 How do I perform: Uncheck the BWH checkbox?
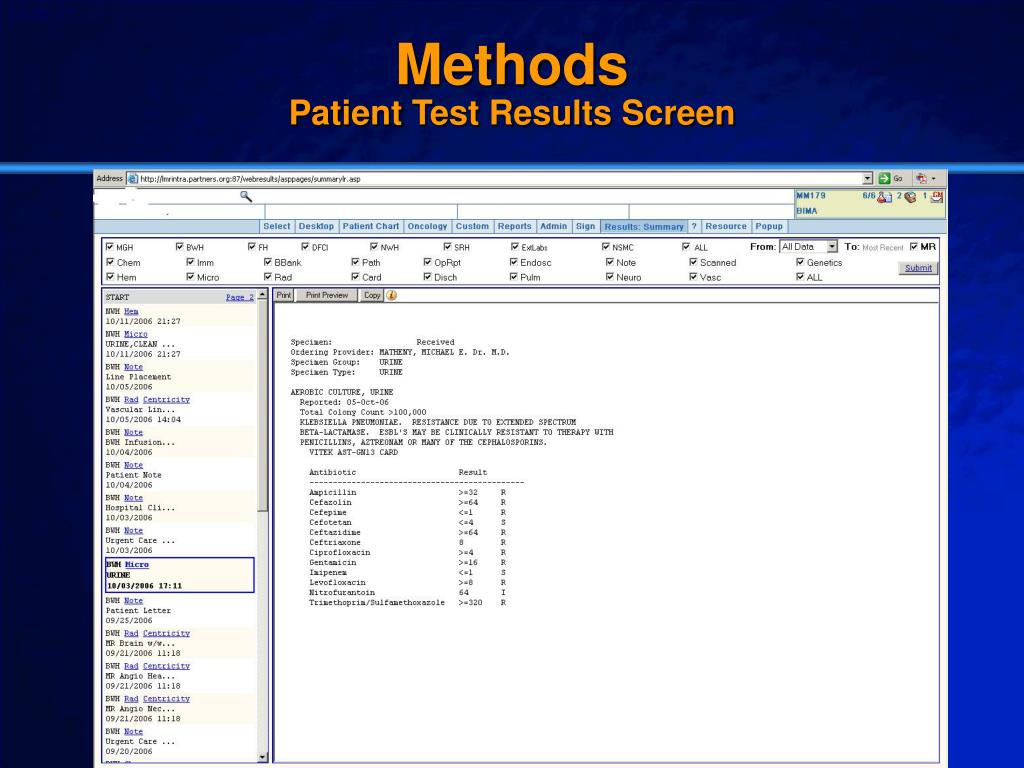point(180,247)
